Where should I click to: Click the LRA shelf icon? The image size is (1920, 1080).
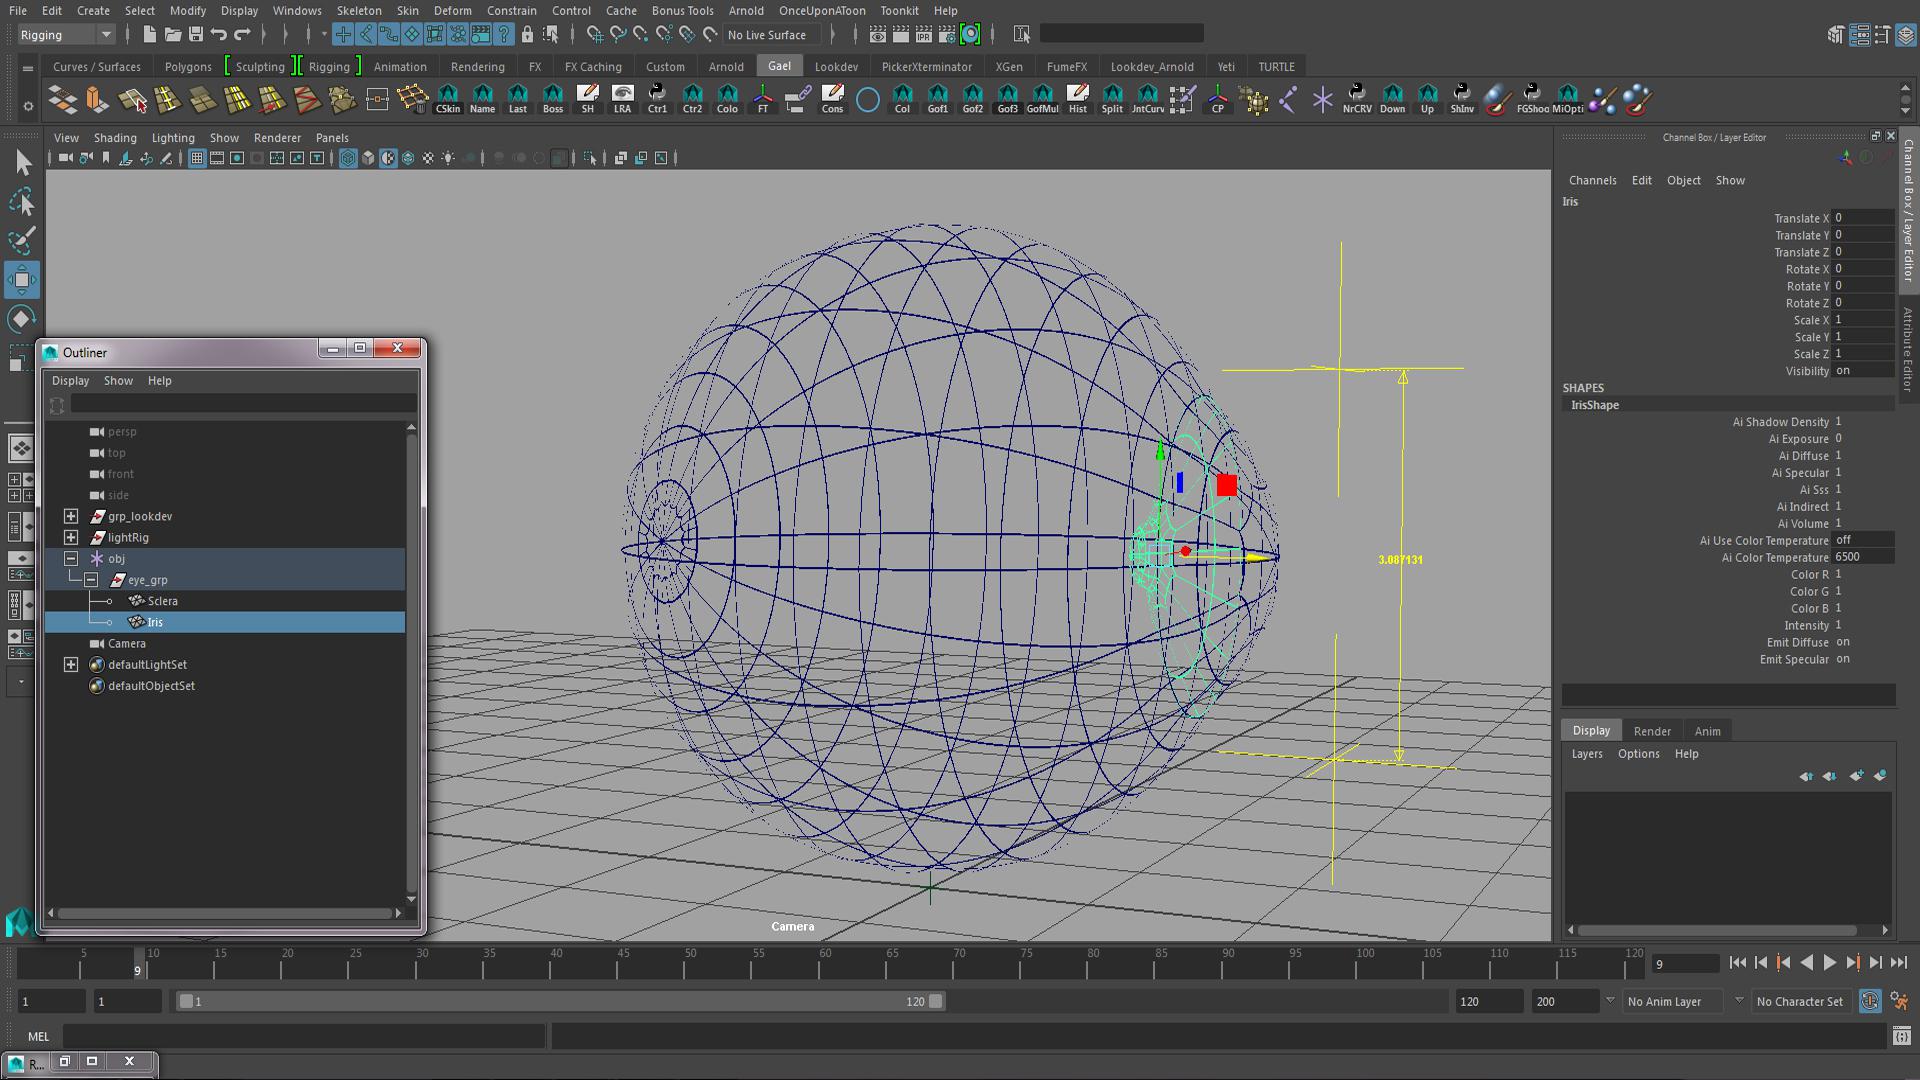coord(622,98)
